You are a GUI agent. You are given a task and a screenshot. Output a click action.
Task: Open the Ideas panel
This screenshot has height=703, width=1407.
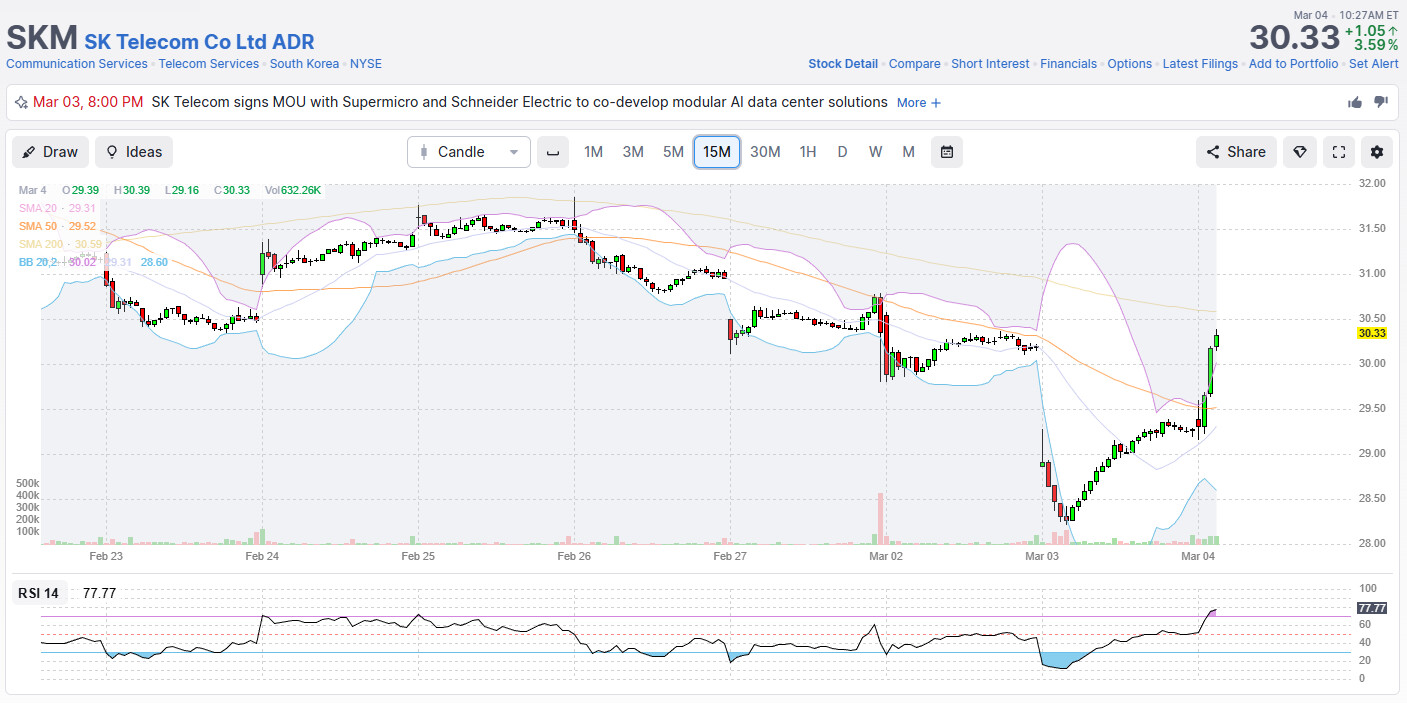(x=134, y=152)
